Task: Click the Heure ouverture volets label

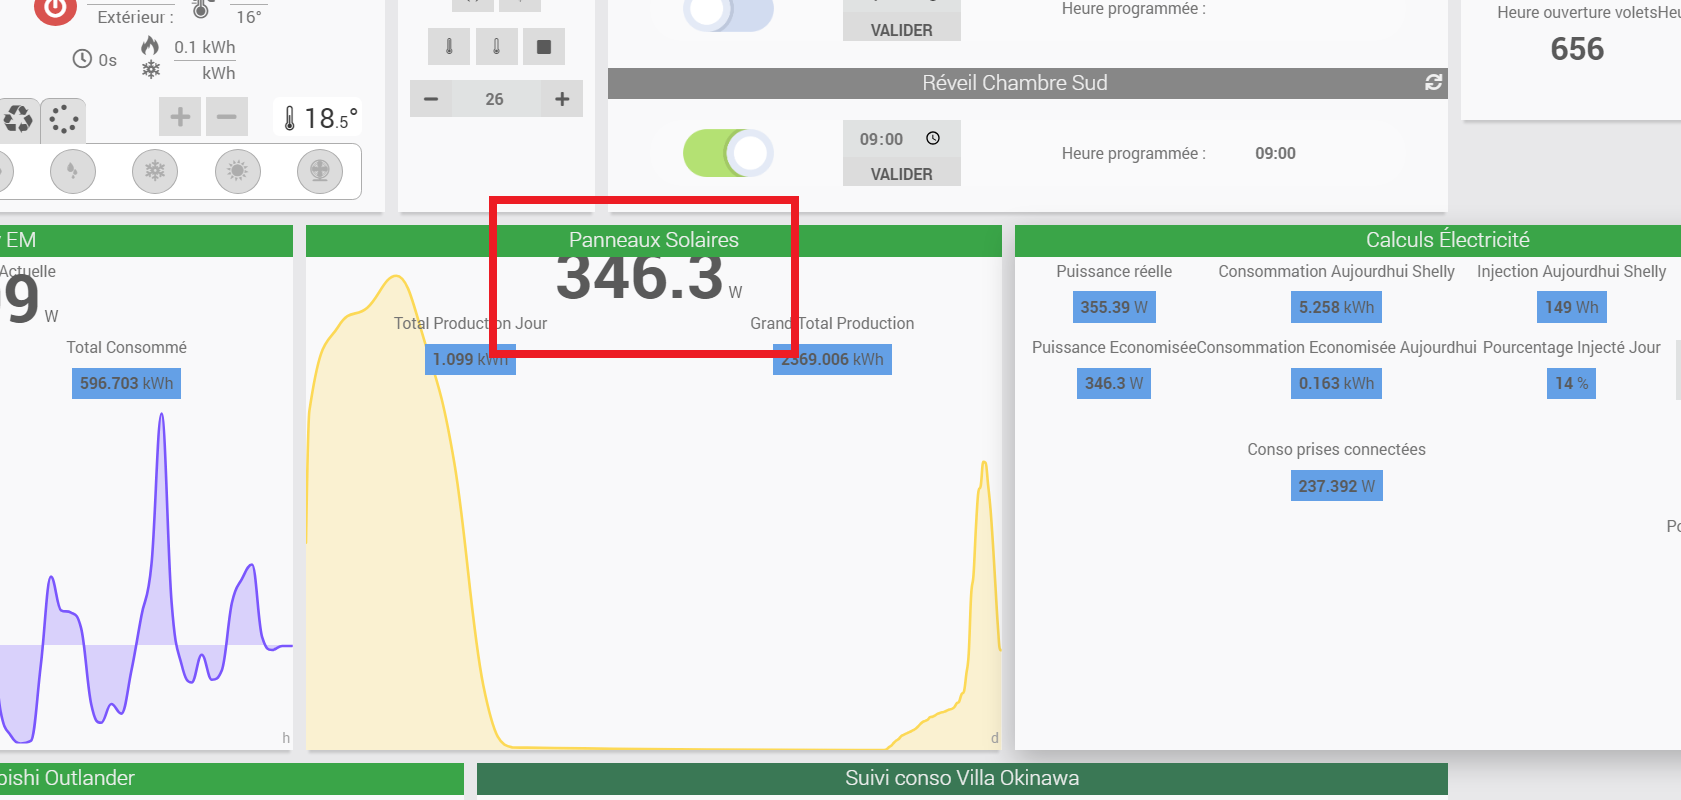Action: 1576,12
